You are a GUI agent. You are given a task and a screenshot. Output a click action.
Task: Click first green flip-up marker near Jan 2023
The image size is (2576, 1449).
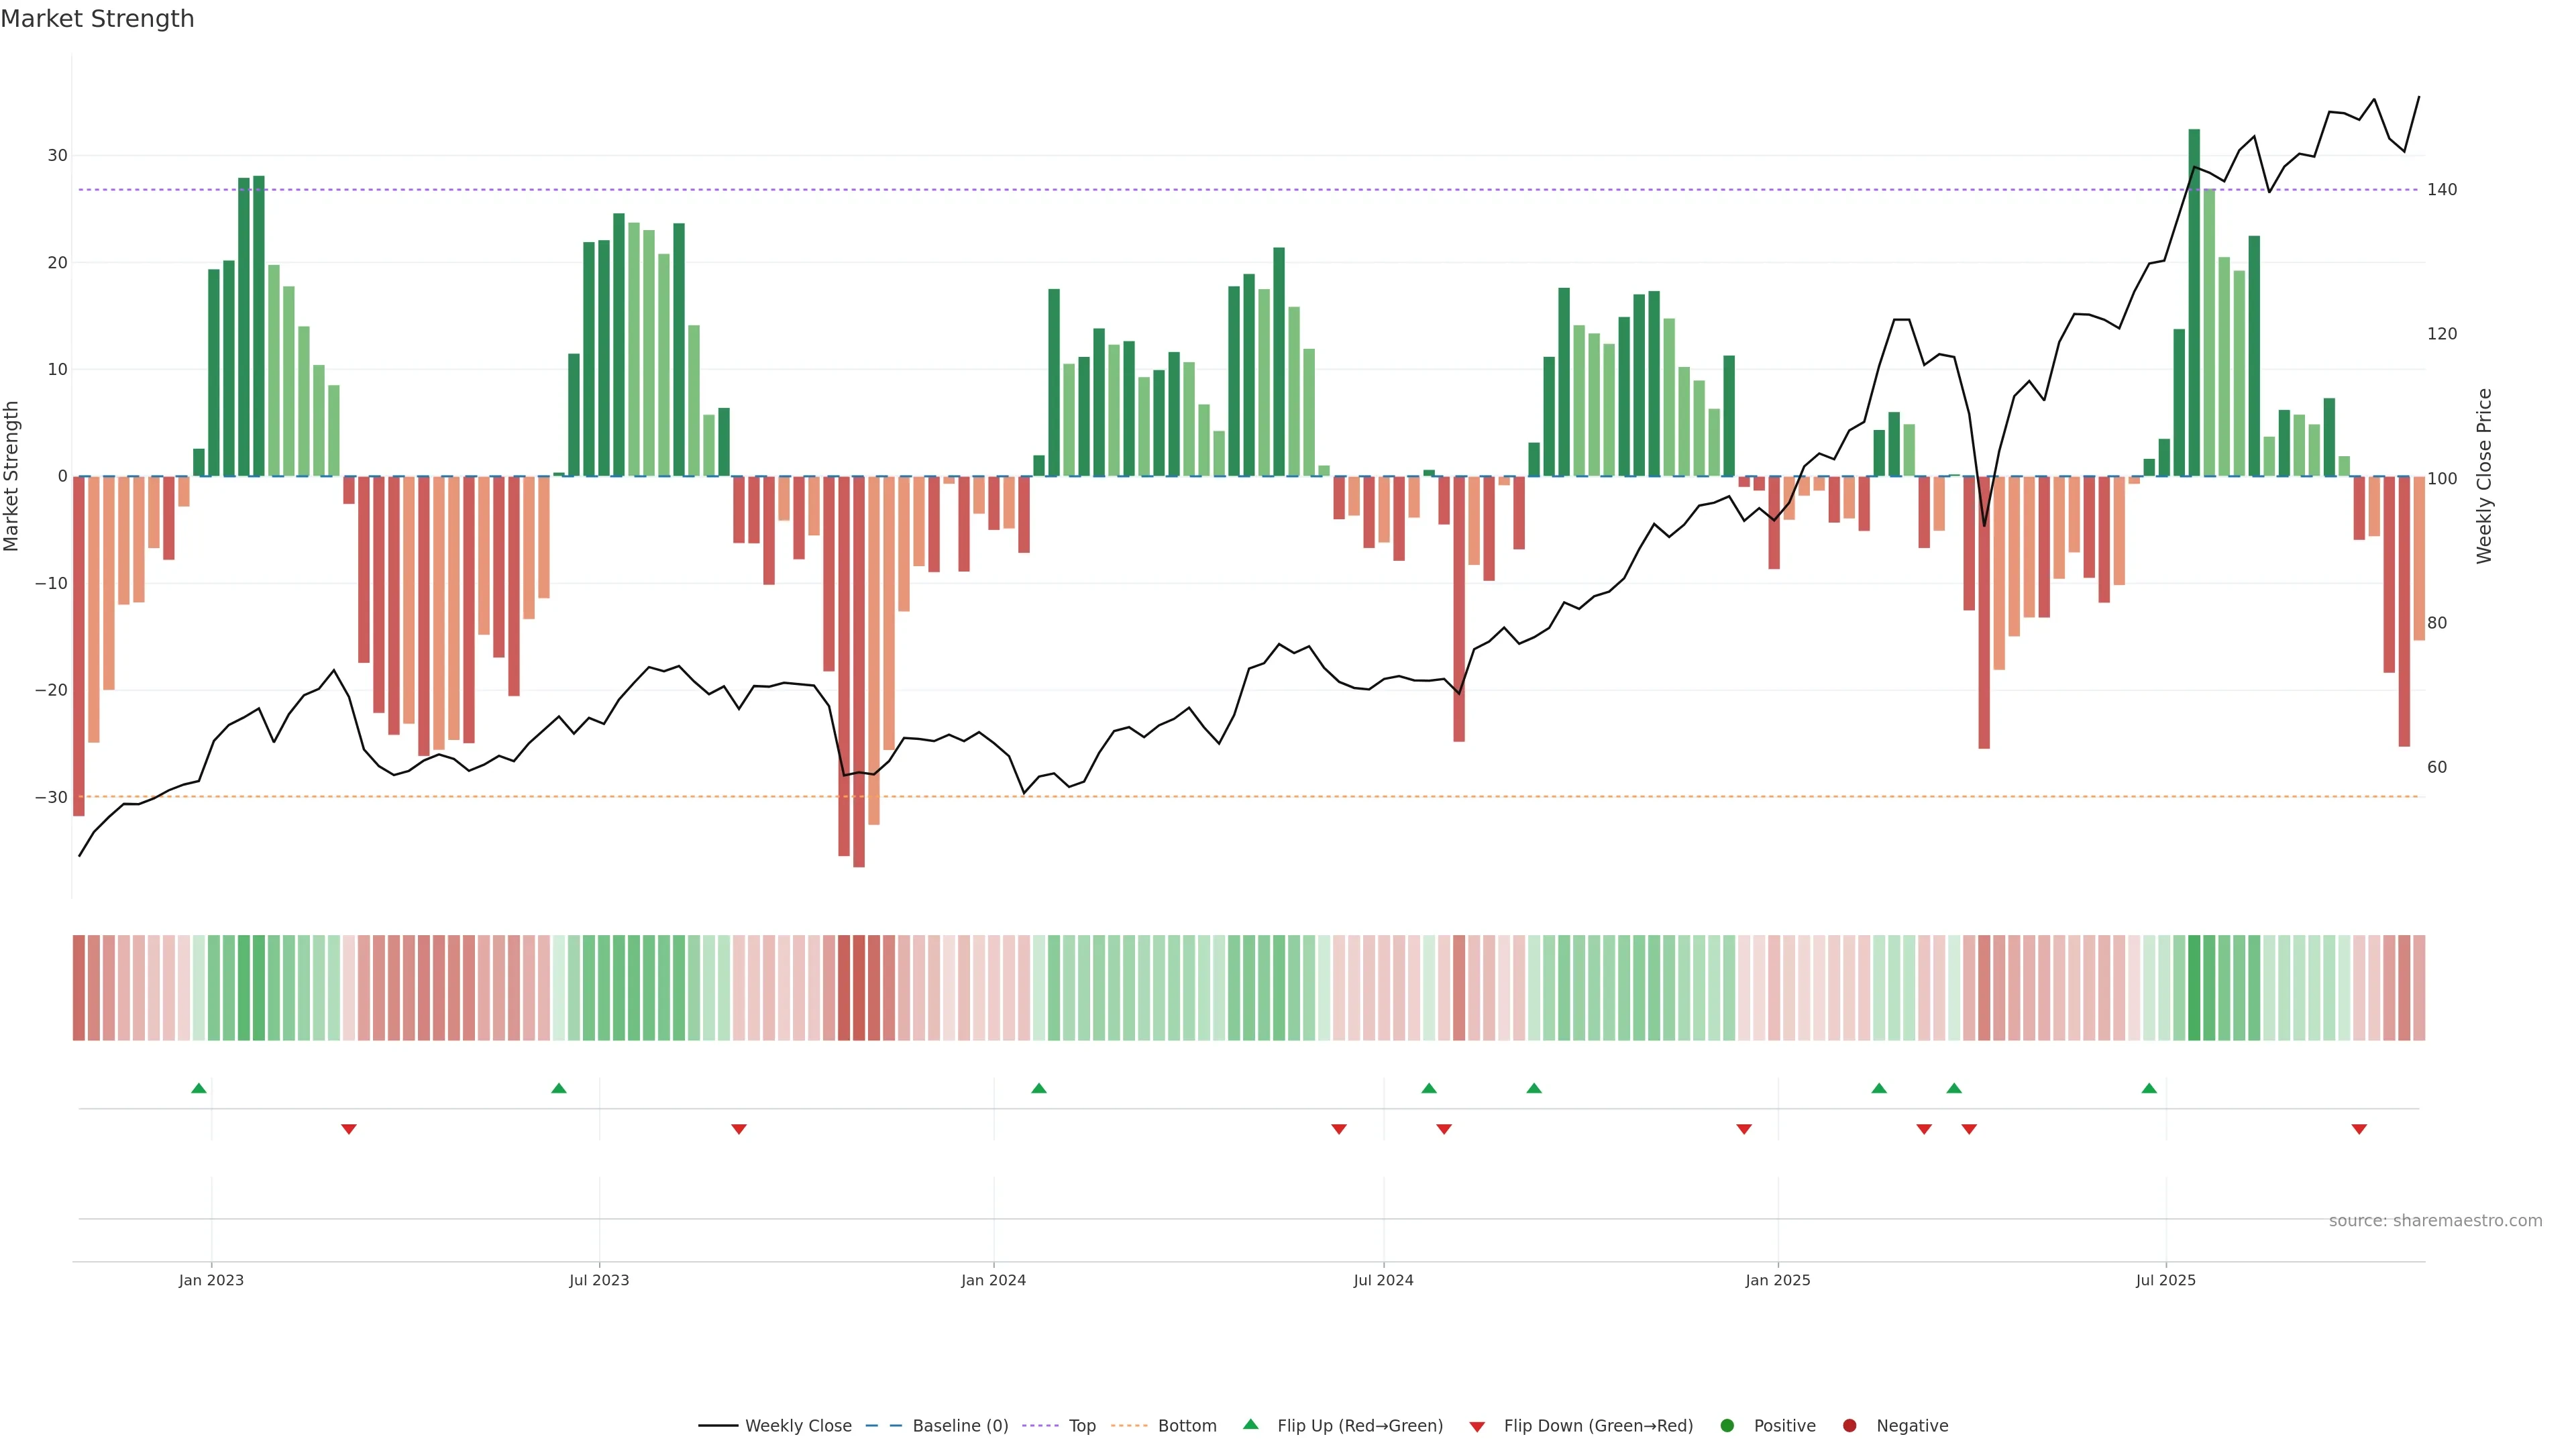199,1088
